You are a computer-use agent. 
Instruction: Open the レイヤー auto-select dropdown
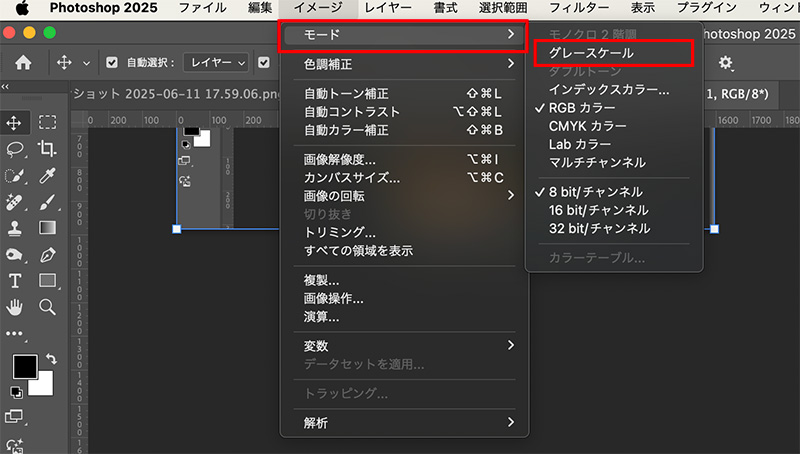[216, 63]
